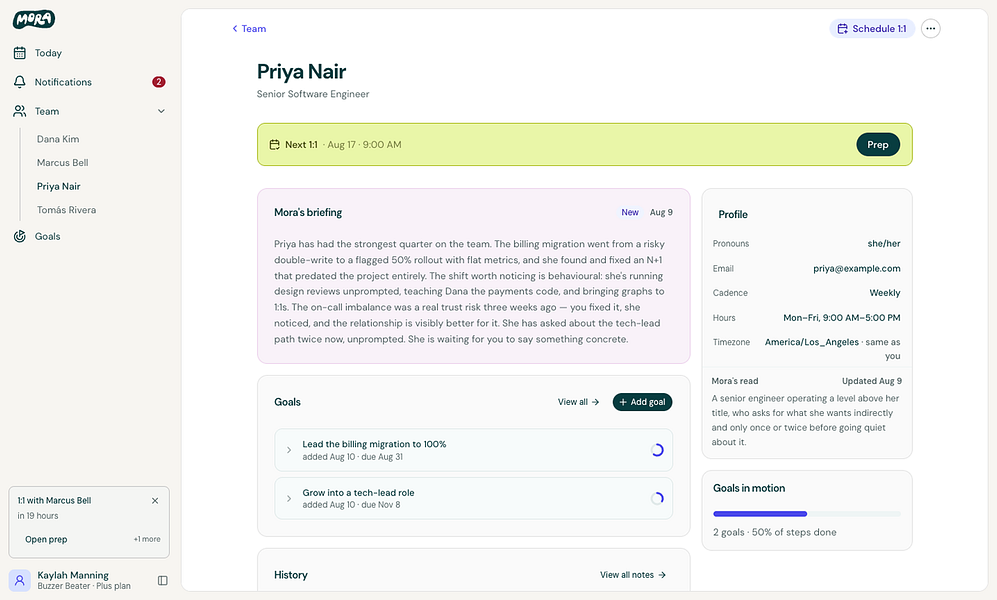Click the Prep button in Next 1:1 banner
The width and height of the screenshot is (997, 600).
pyautogui.click(x=877, y=144)
